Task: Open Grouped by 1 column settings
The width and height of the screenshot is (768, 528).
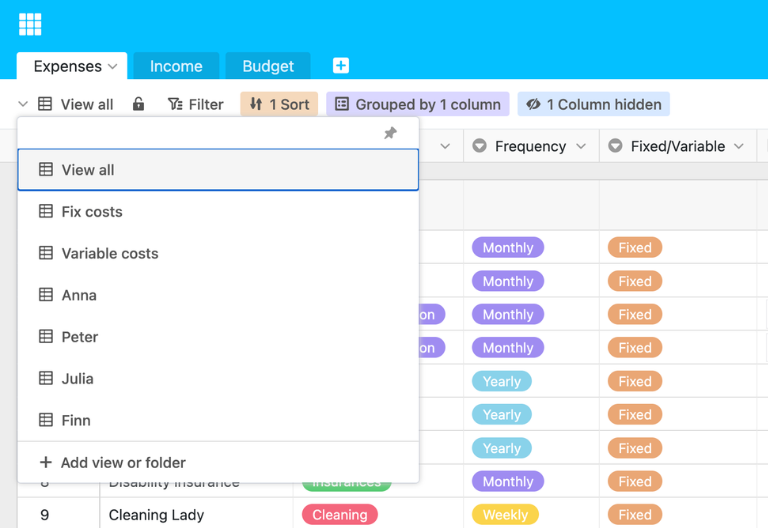Action: point(418,104)
